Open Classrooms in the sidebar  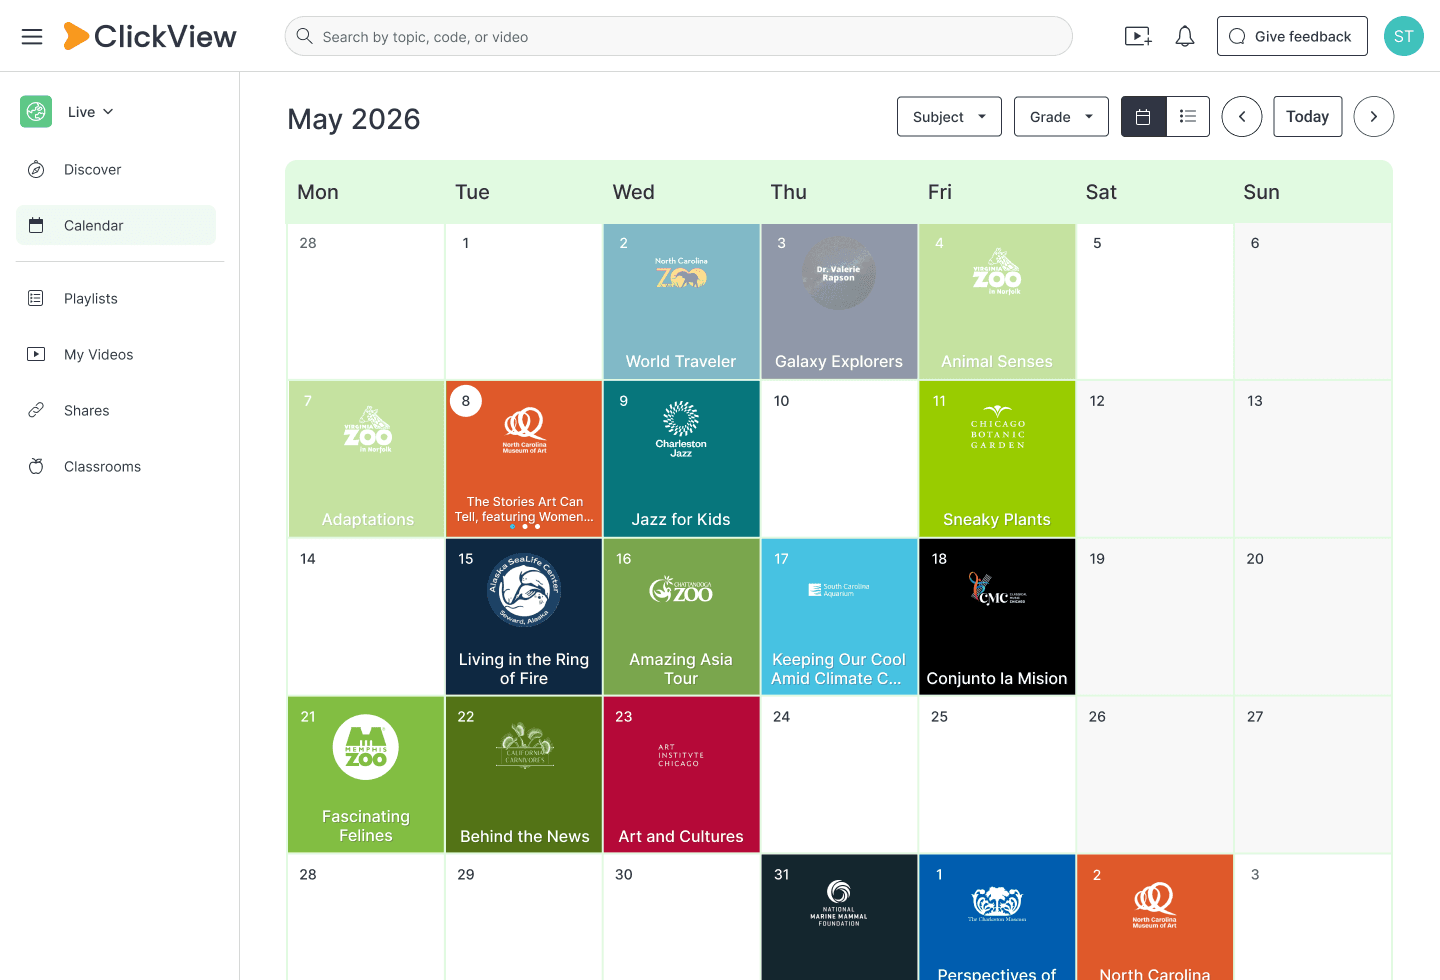(116, 466)
